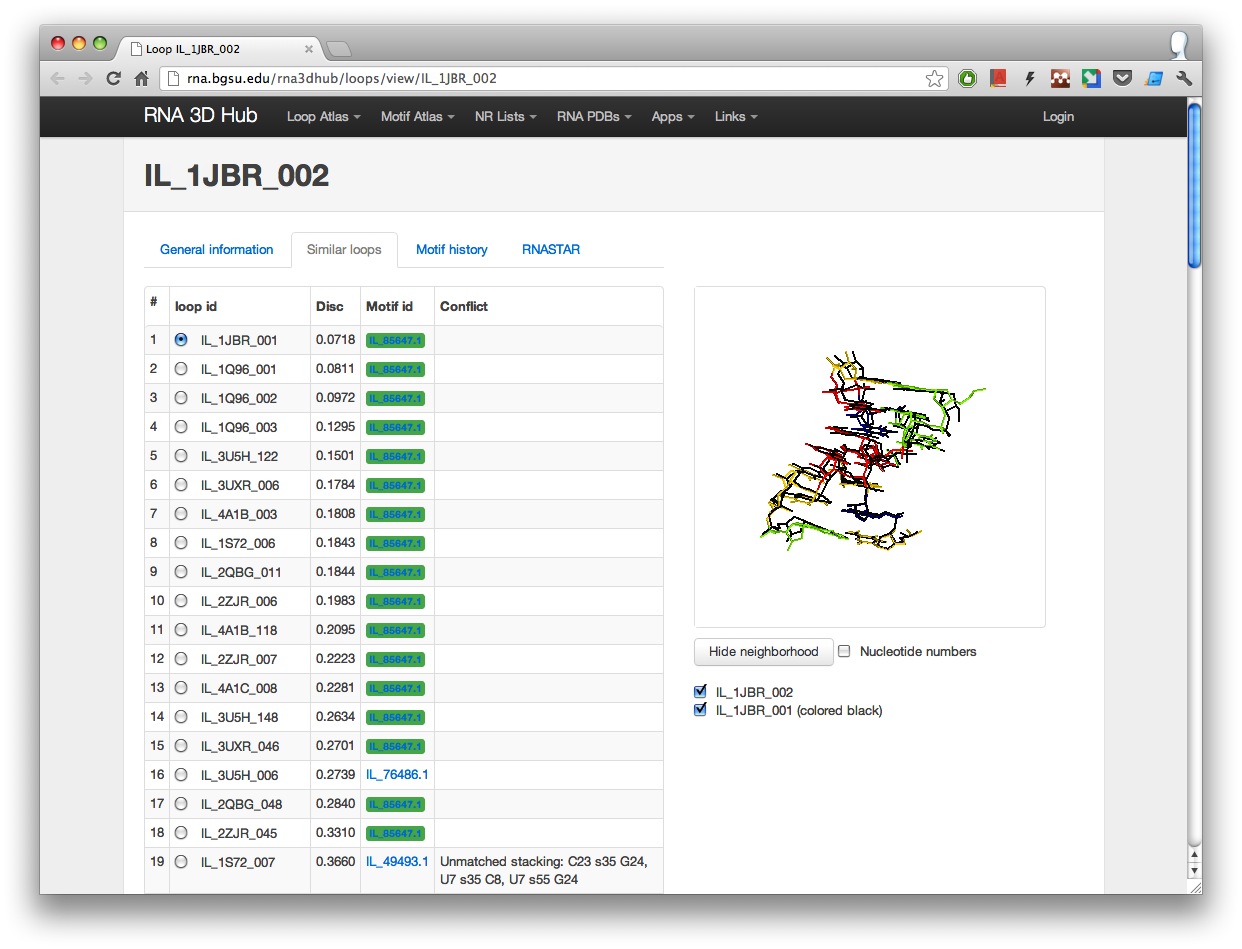Screen dimensions: 1242x949
Task: Switch to the General information tab
Action: 216,250
